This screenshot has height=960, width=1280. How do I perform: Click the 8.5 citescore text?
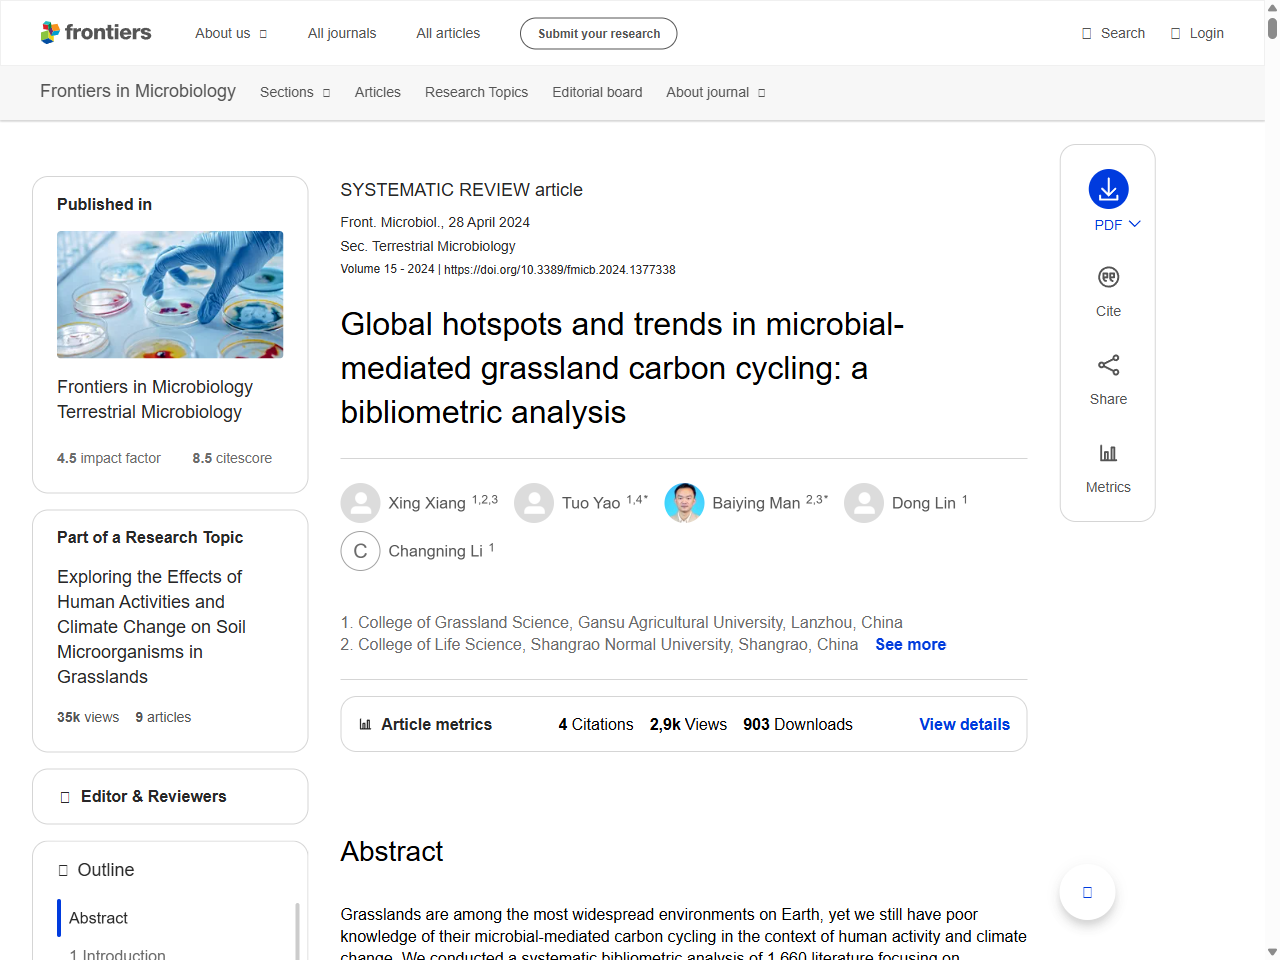click(x=232, y=458)
